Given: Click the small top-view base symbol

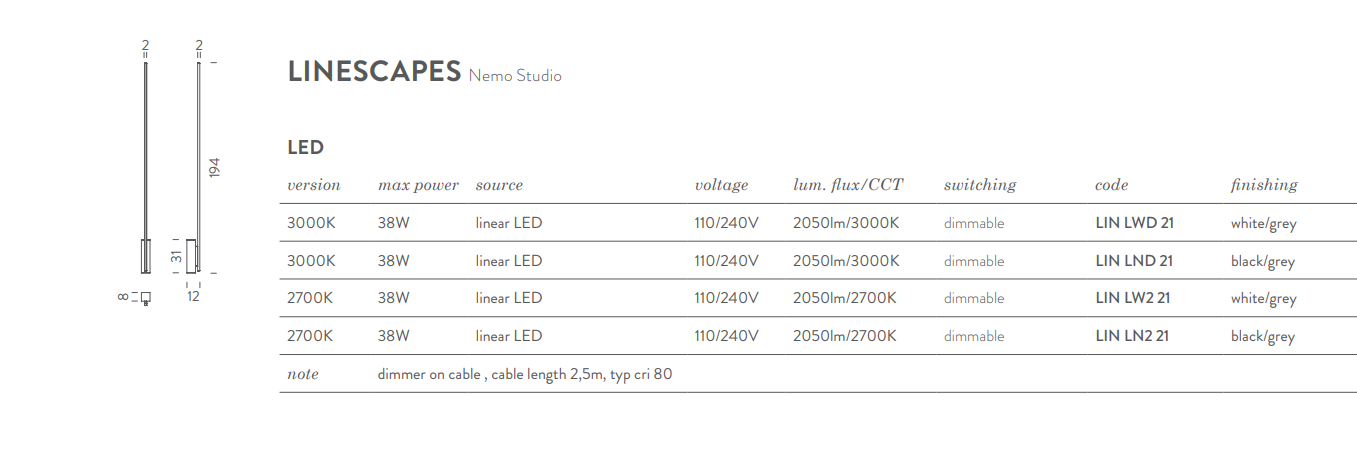Looking at the screenshot, I should click(x=146, y=297).
